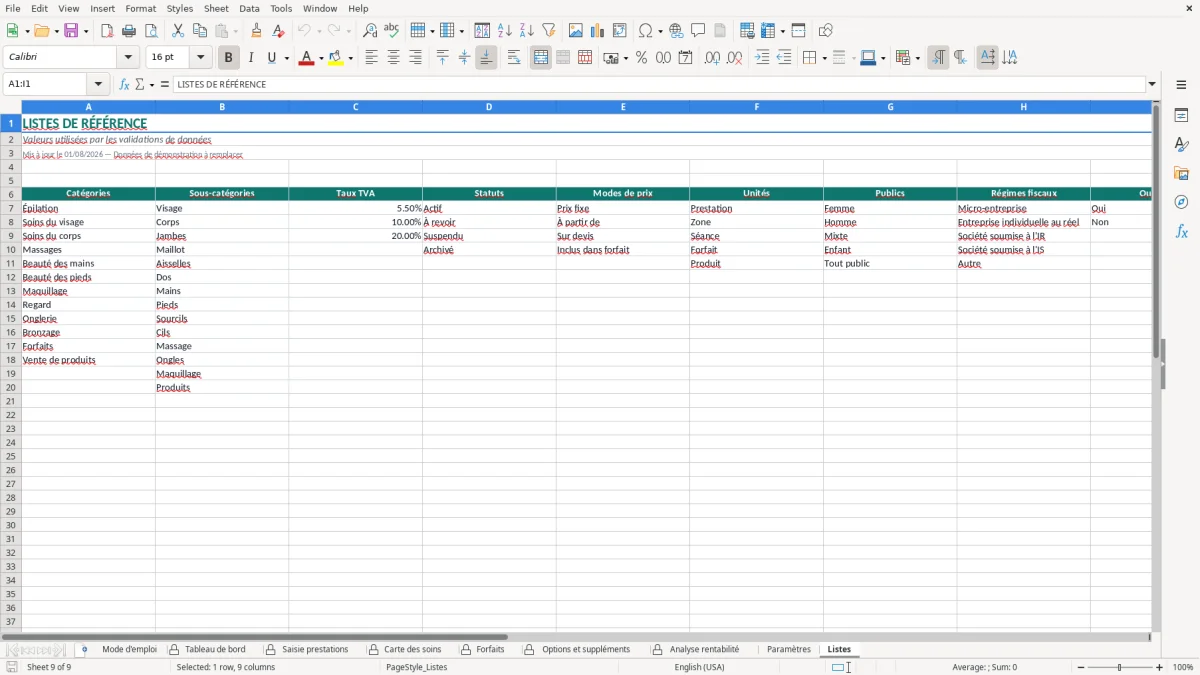
Task: Cut selection with the scissors icon
Action: (x=178, y=31)
